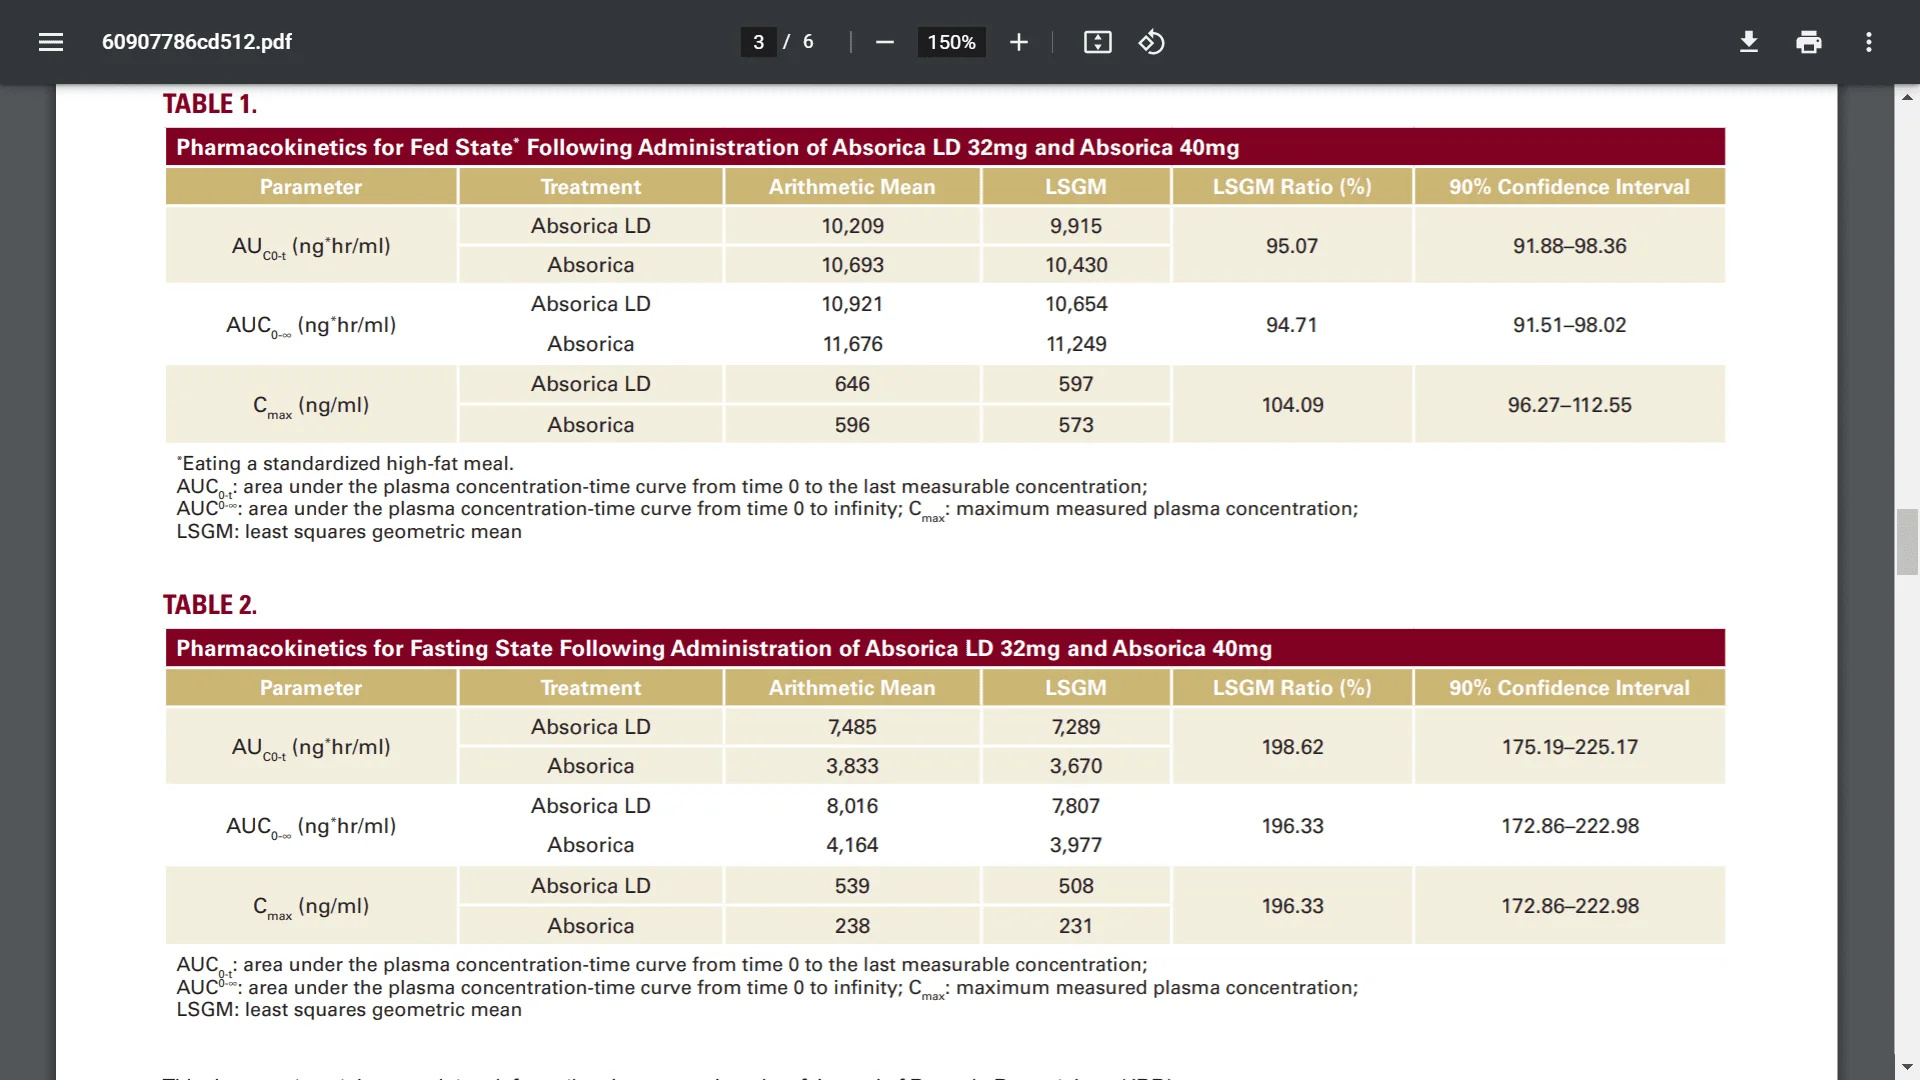
Task: Select the value 11,249
Action: pyautogui.click(x=1077, y=344)
